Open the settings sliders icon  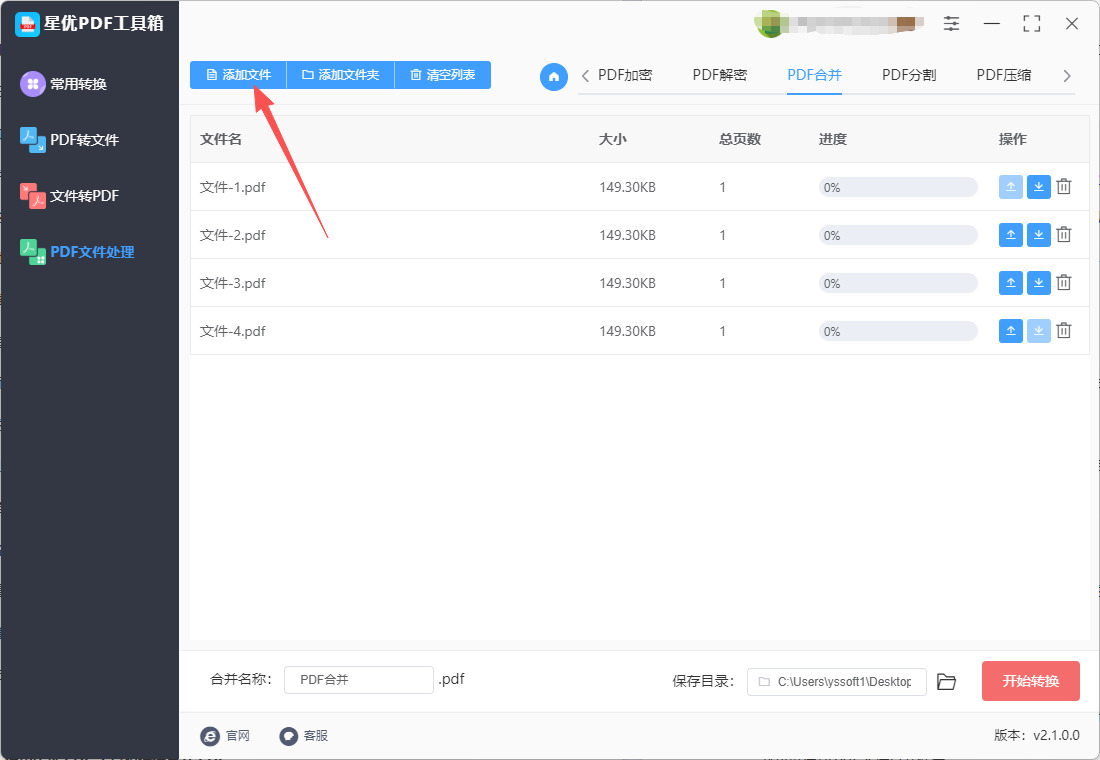[951, 24]
